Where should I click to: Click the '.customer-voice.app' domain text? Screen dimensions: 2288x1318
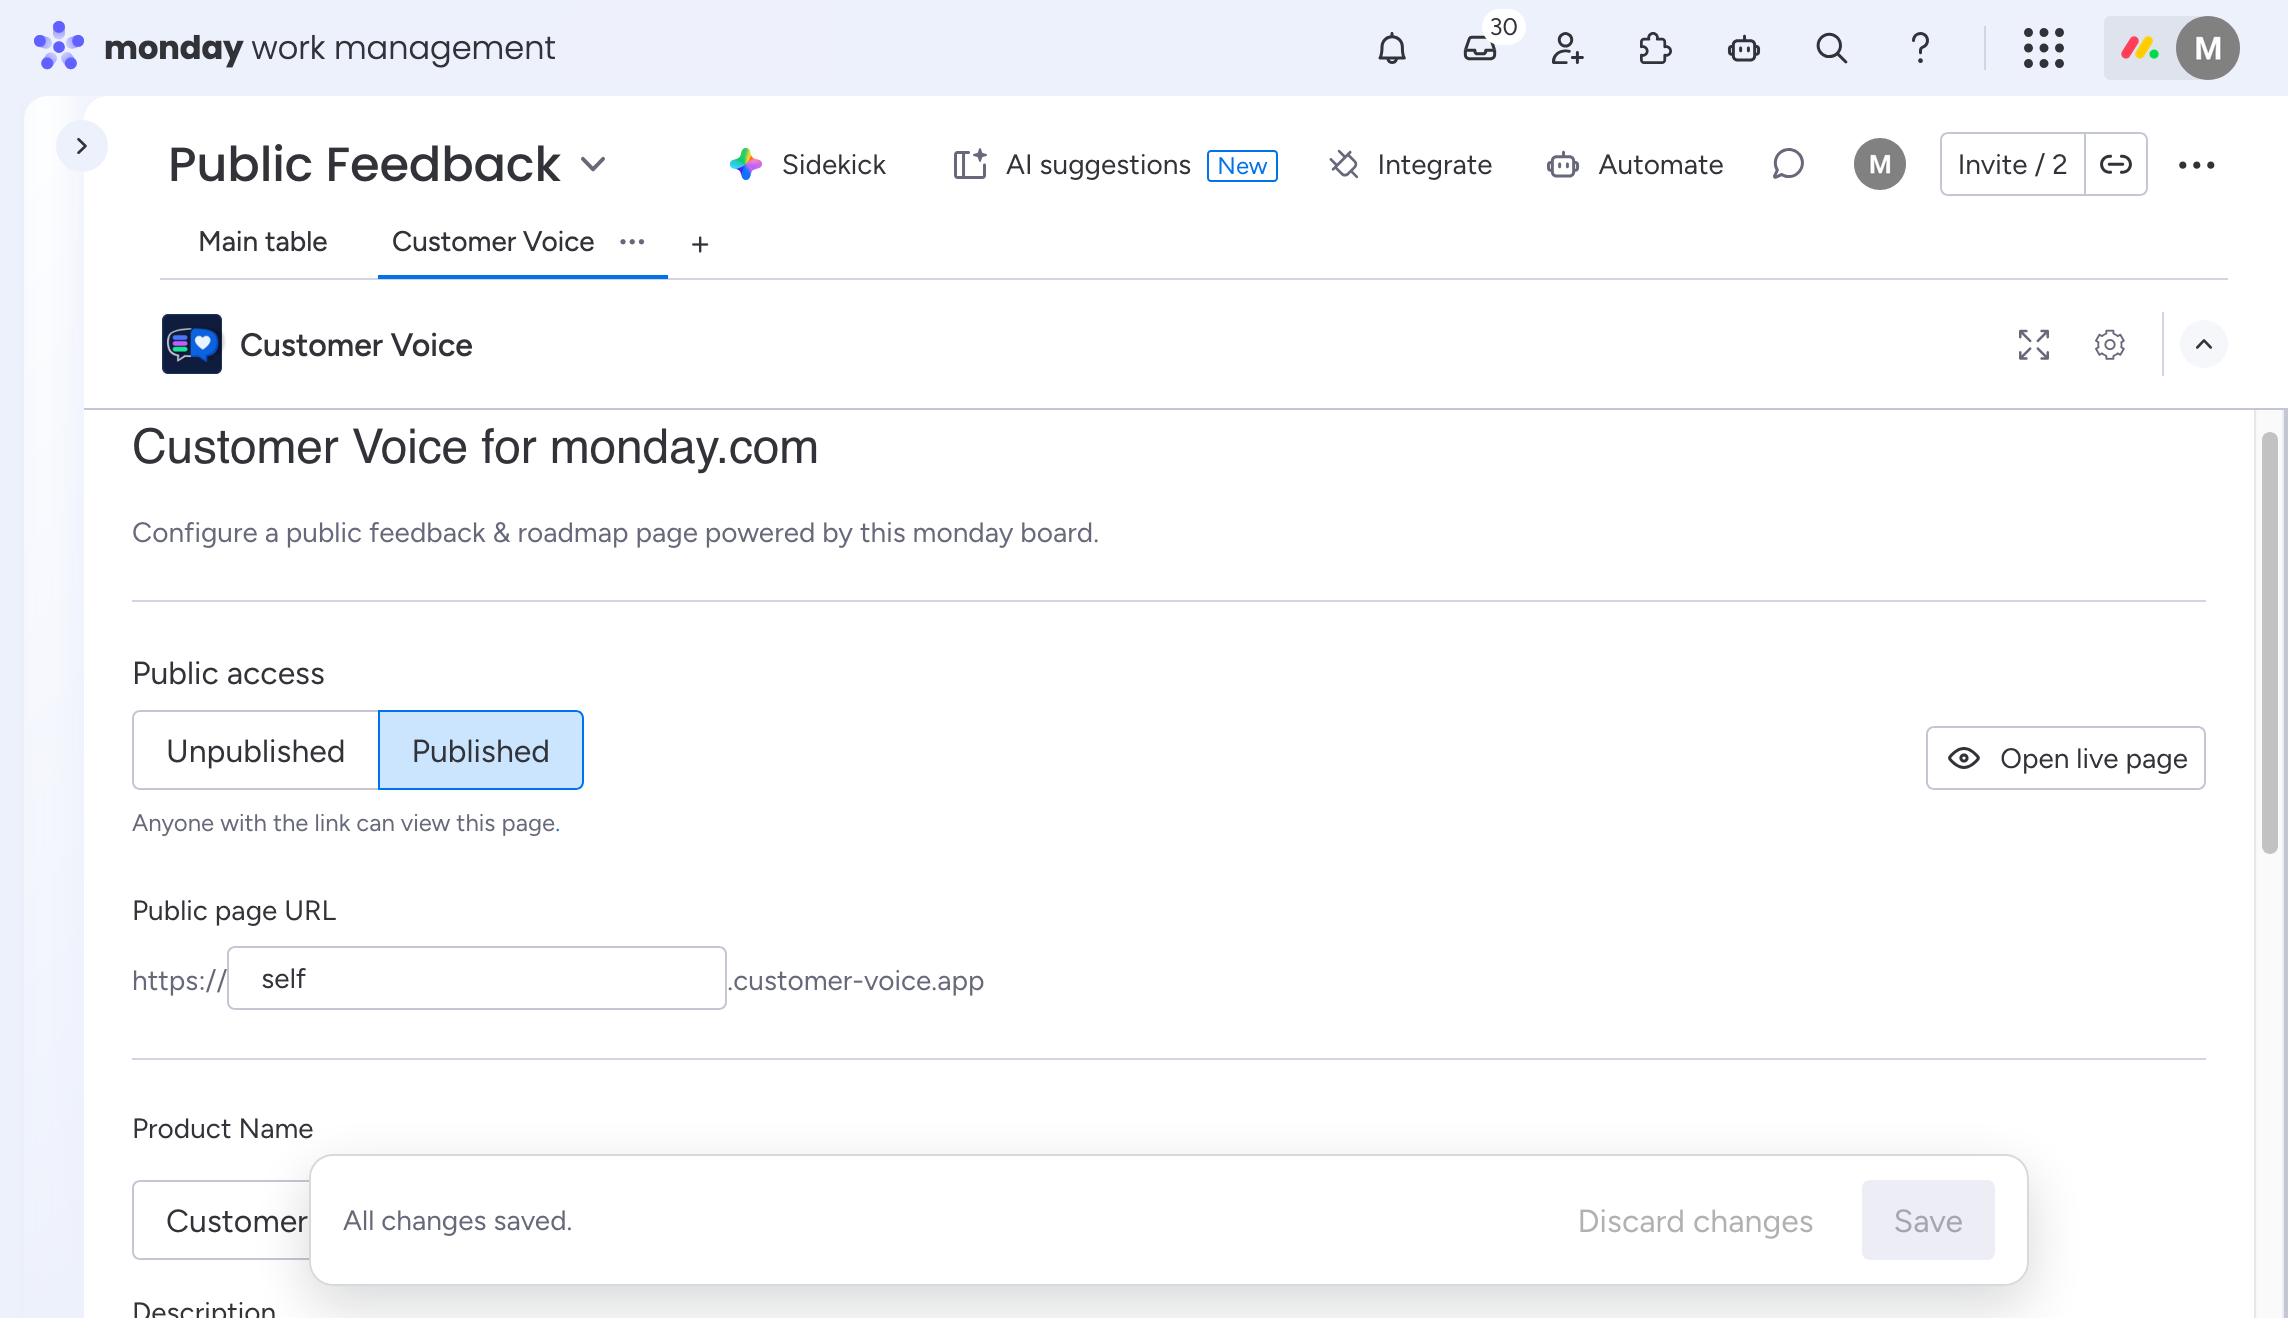tap(856, 980)
